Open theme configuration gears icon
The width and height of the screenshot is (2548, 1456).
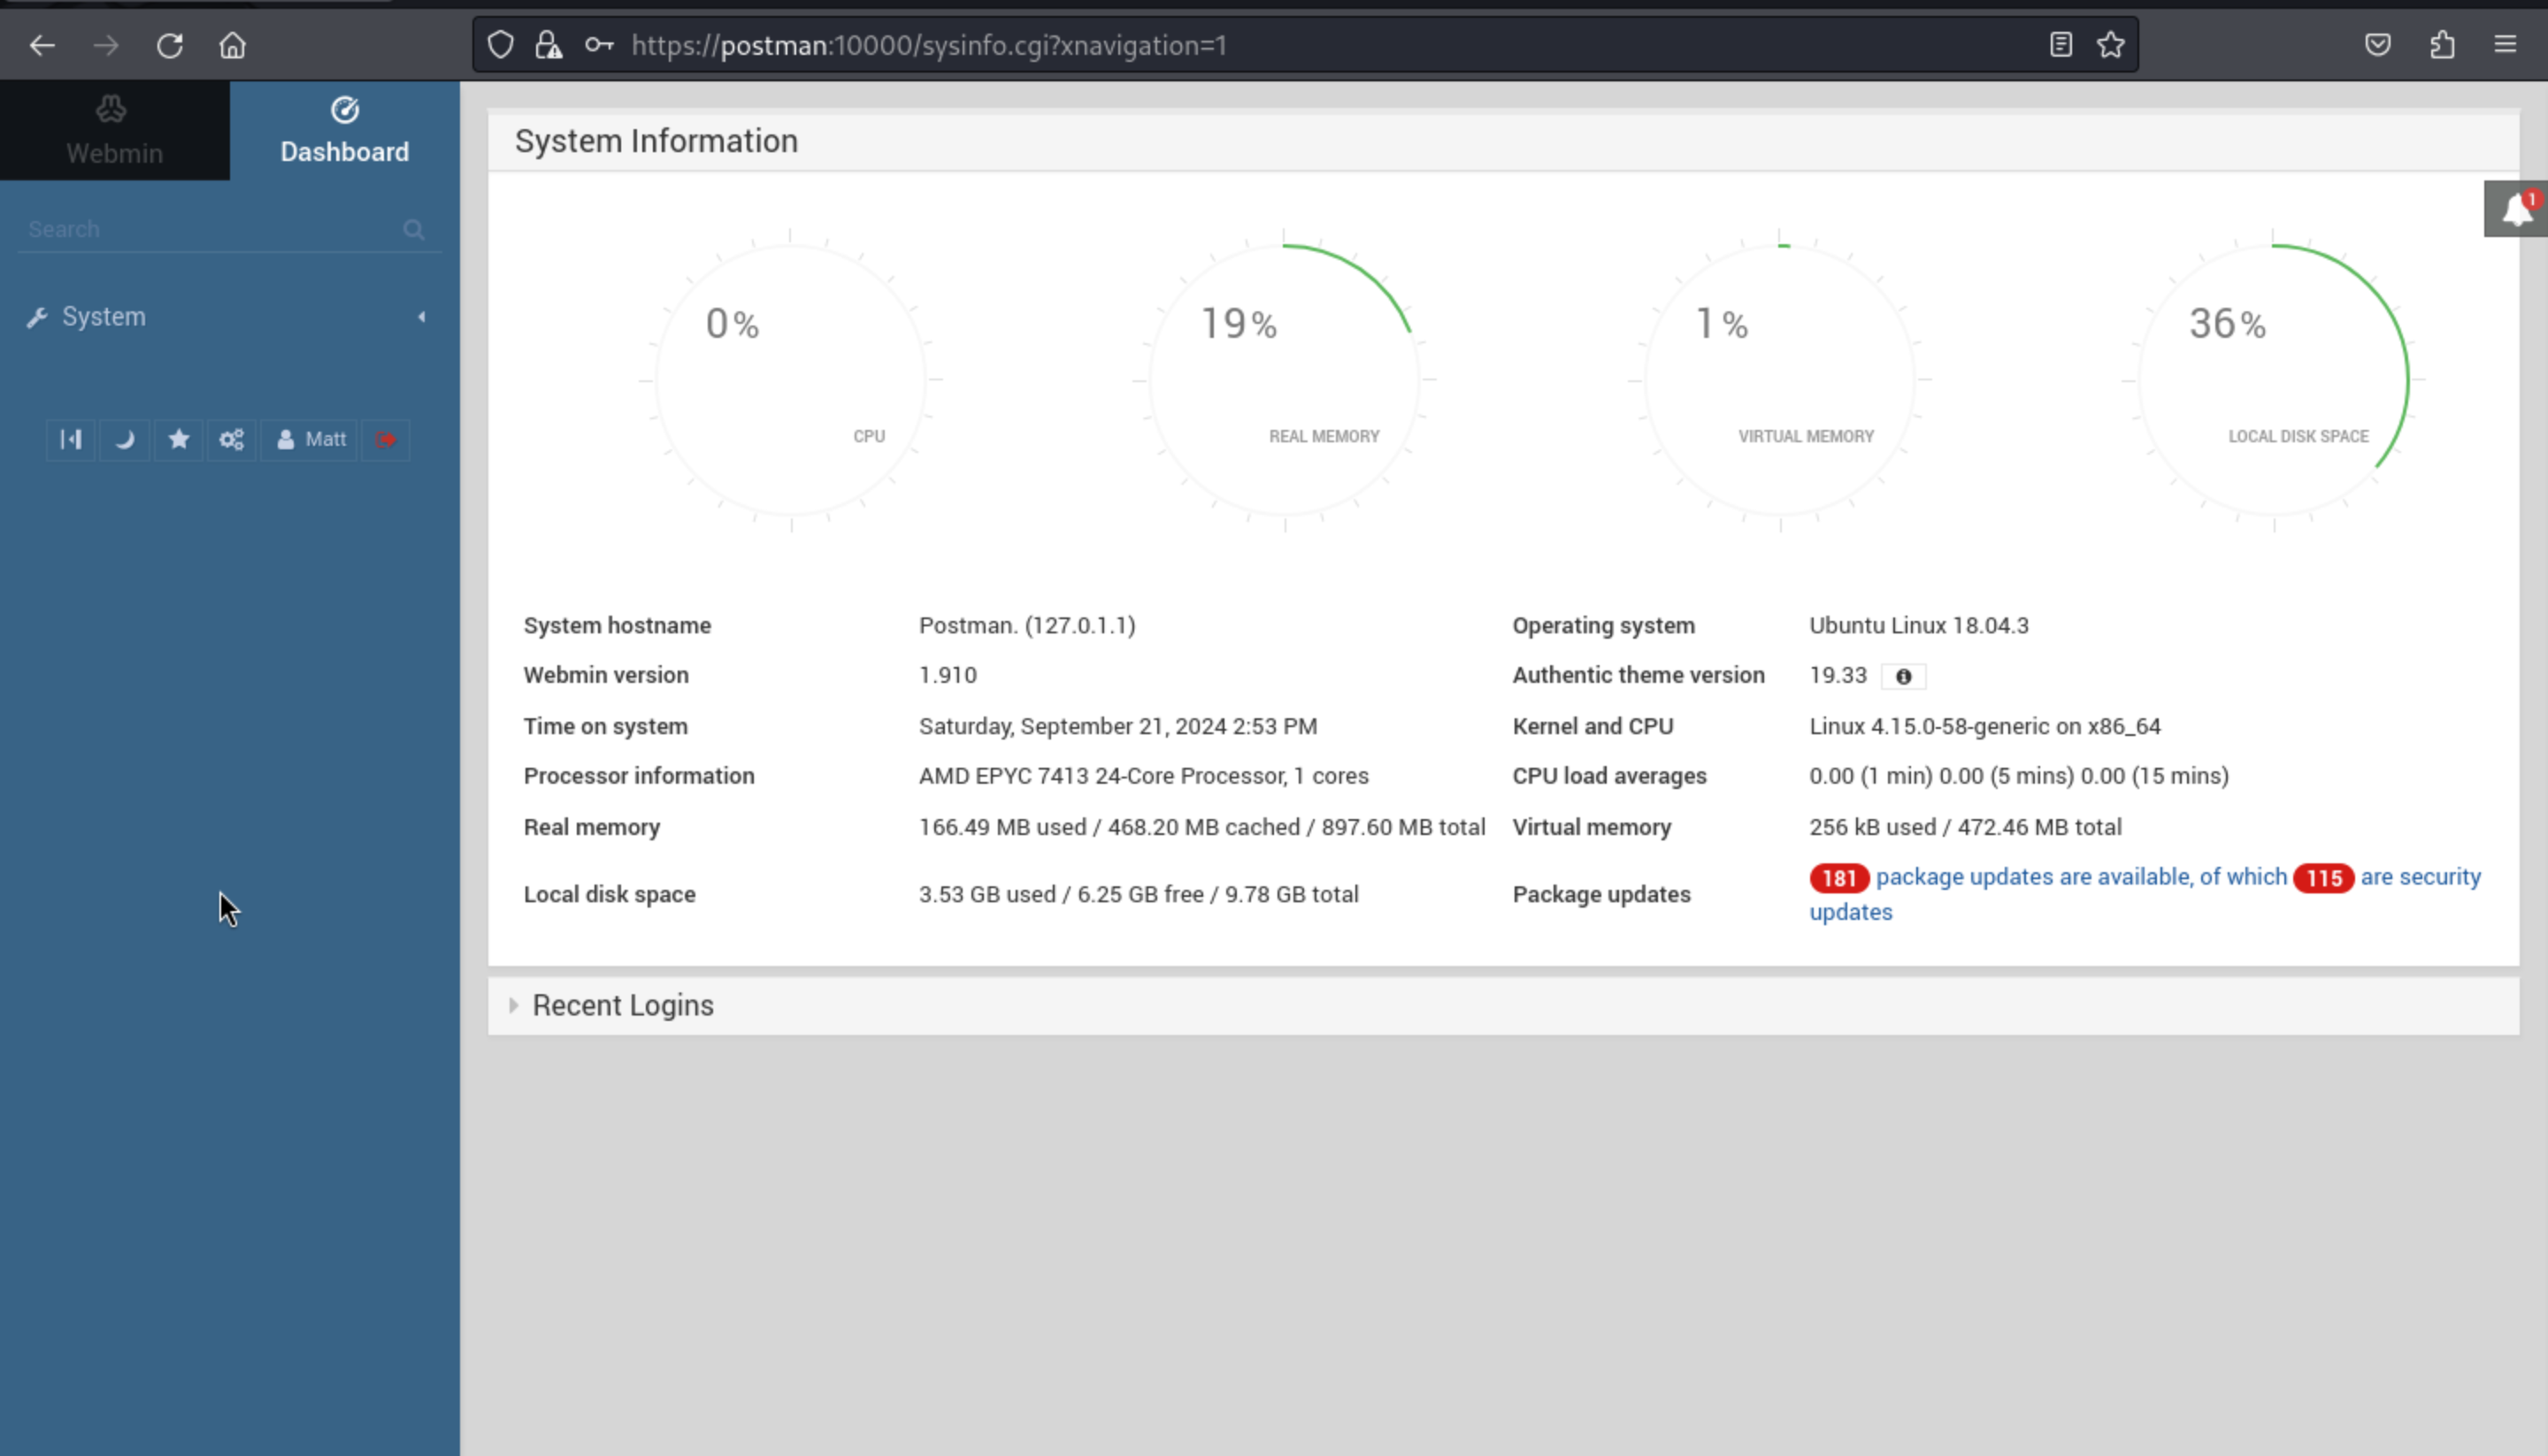[x=232, y=440]
